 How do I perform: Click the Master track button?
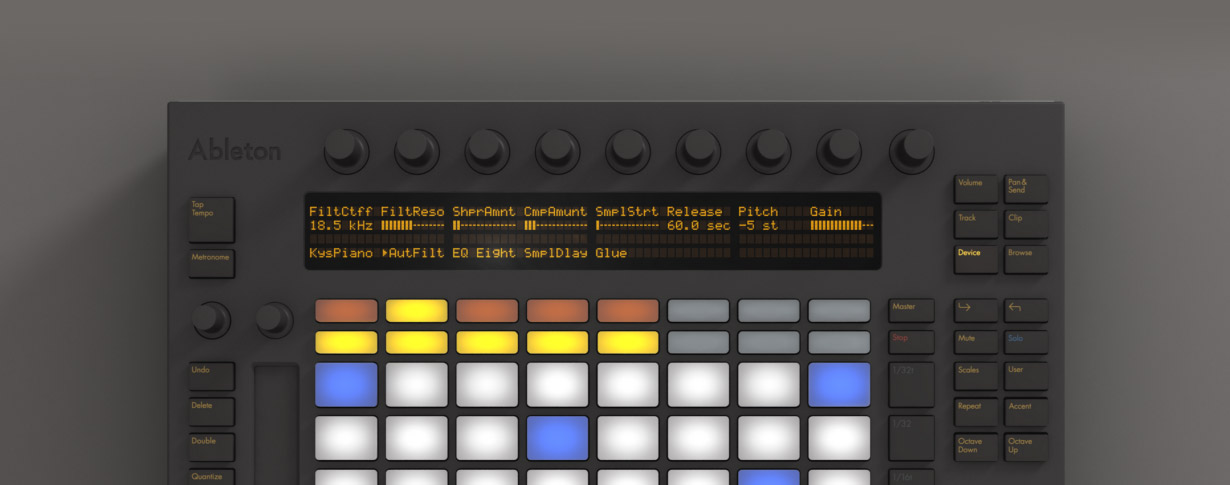click(911, 310)
